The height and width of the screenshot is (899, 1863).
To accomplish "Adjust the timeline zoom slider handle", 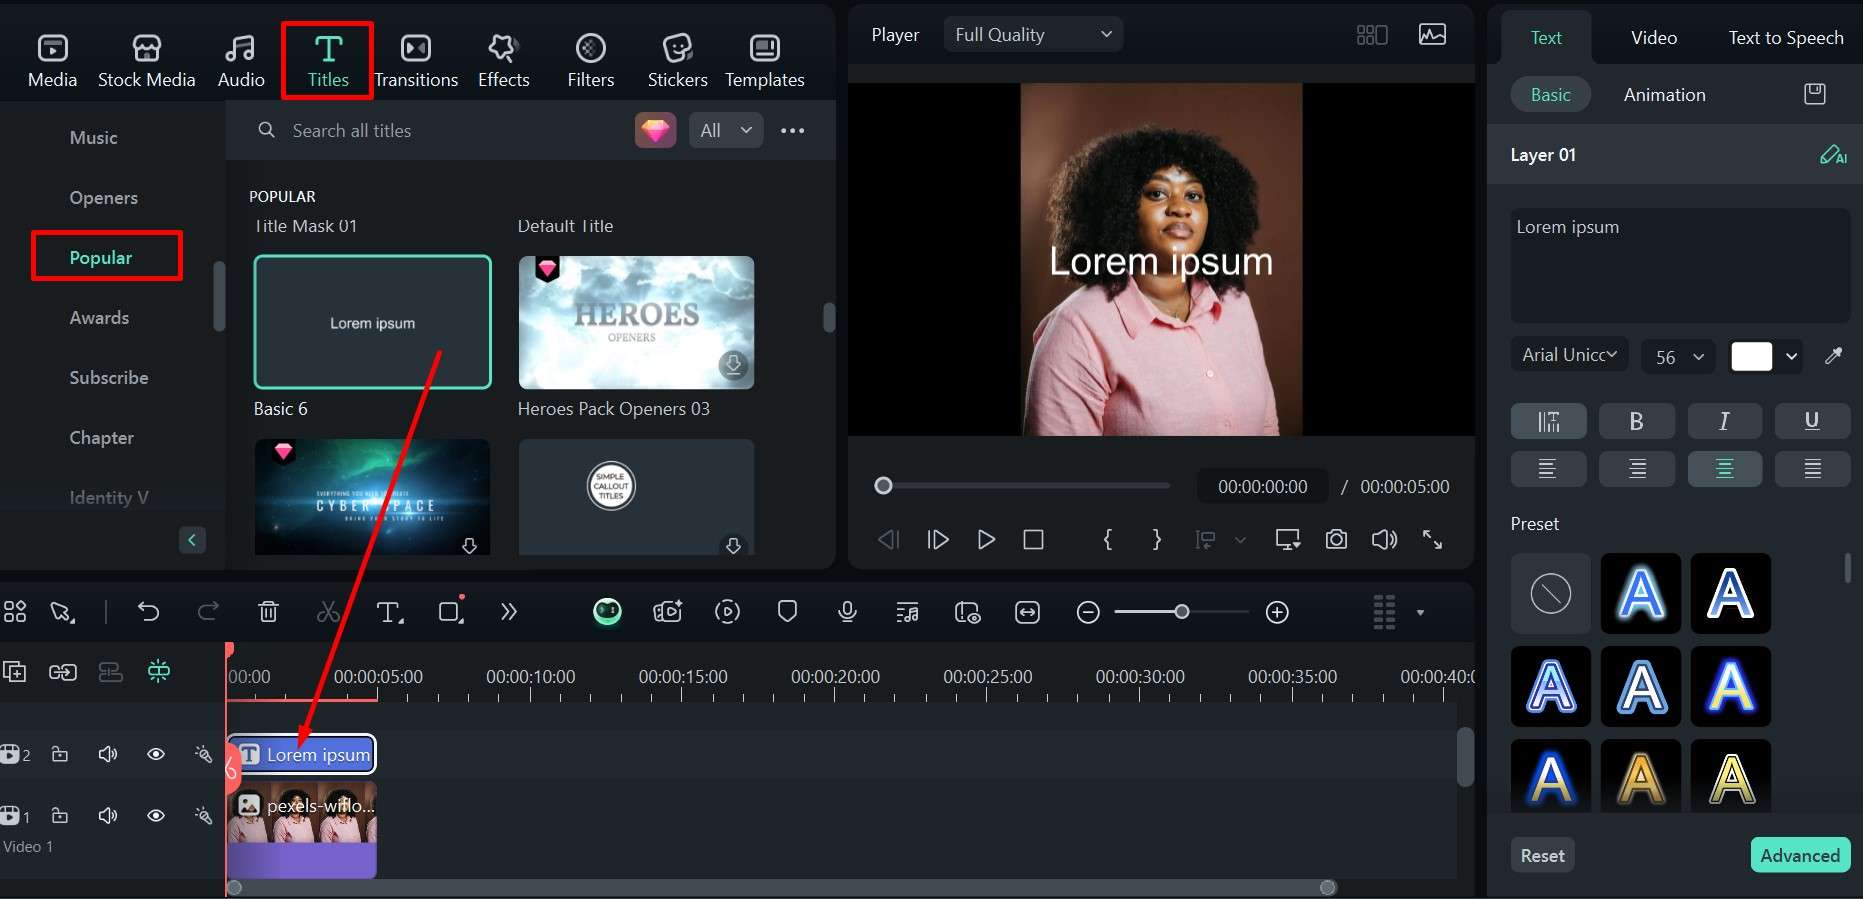I will point(1182,611).
